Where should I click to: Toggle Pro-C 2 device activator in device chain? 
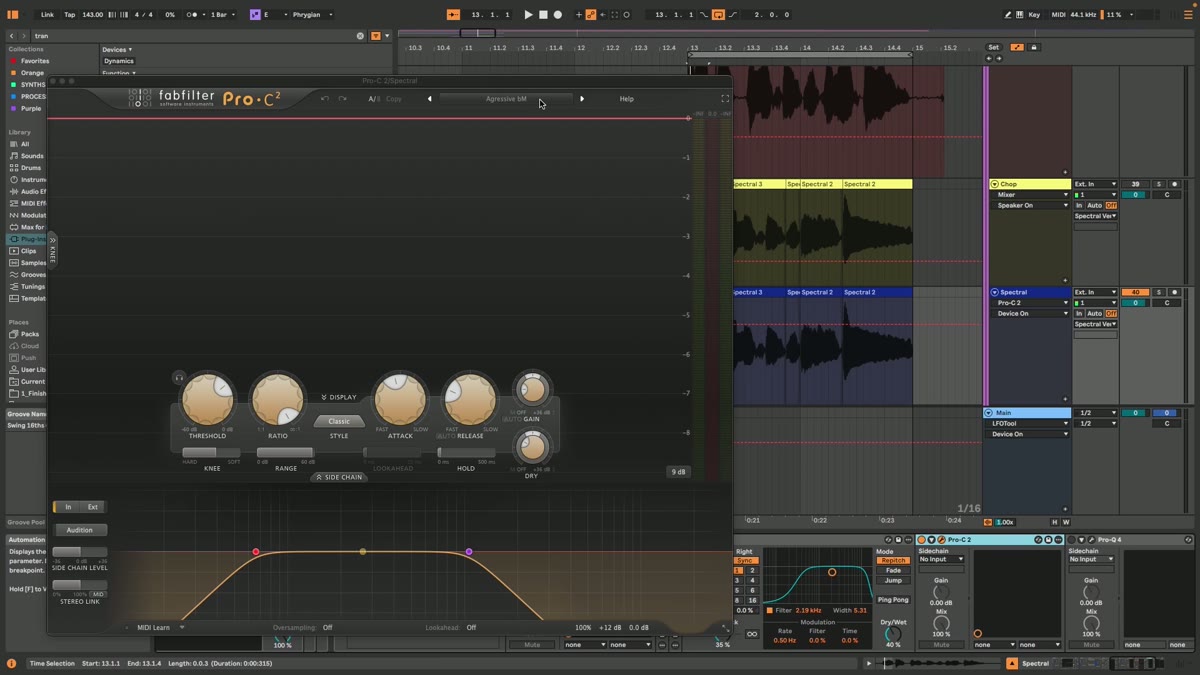tap(922, 540)
